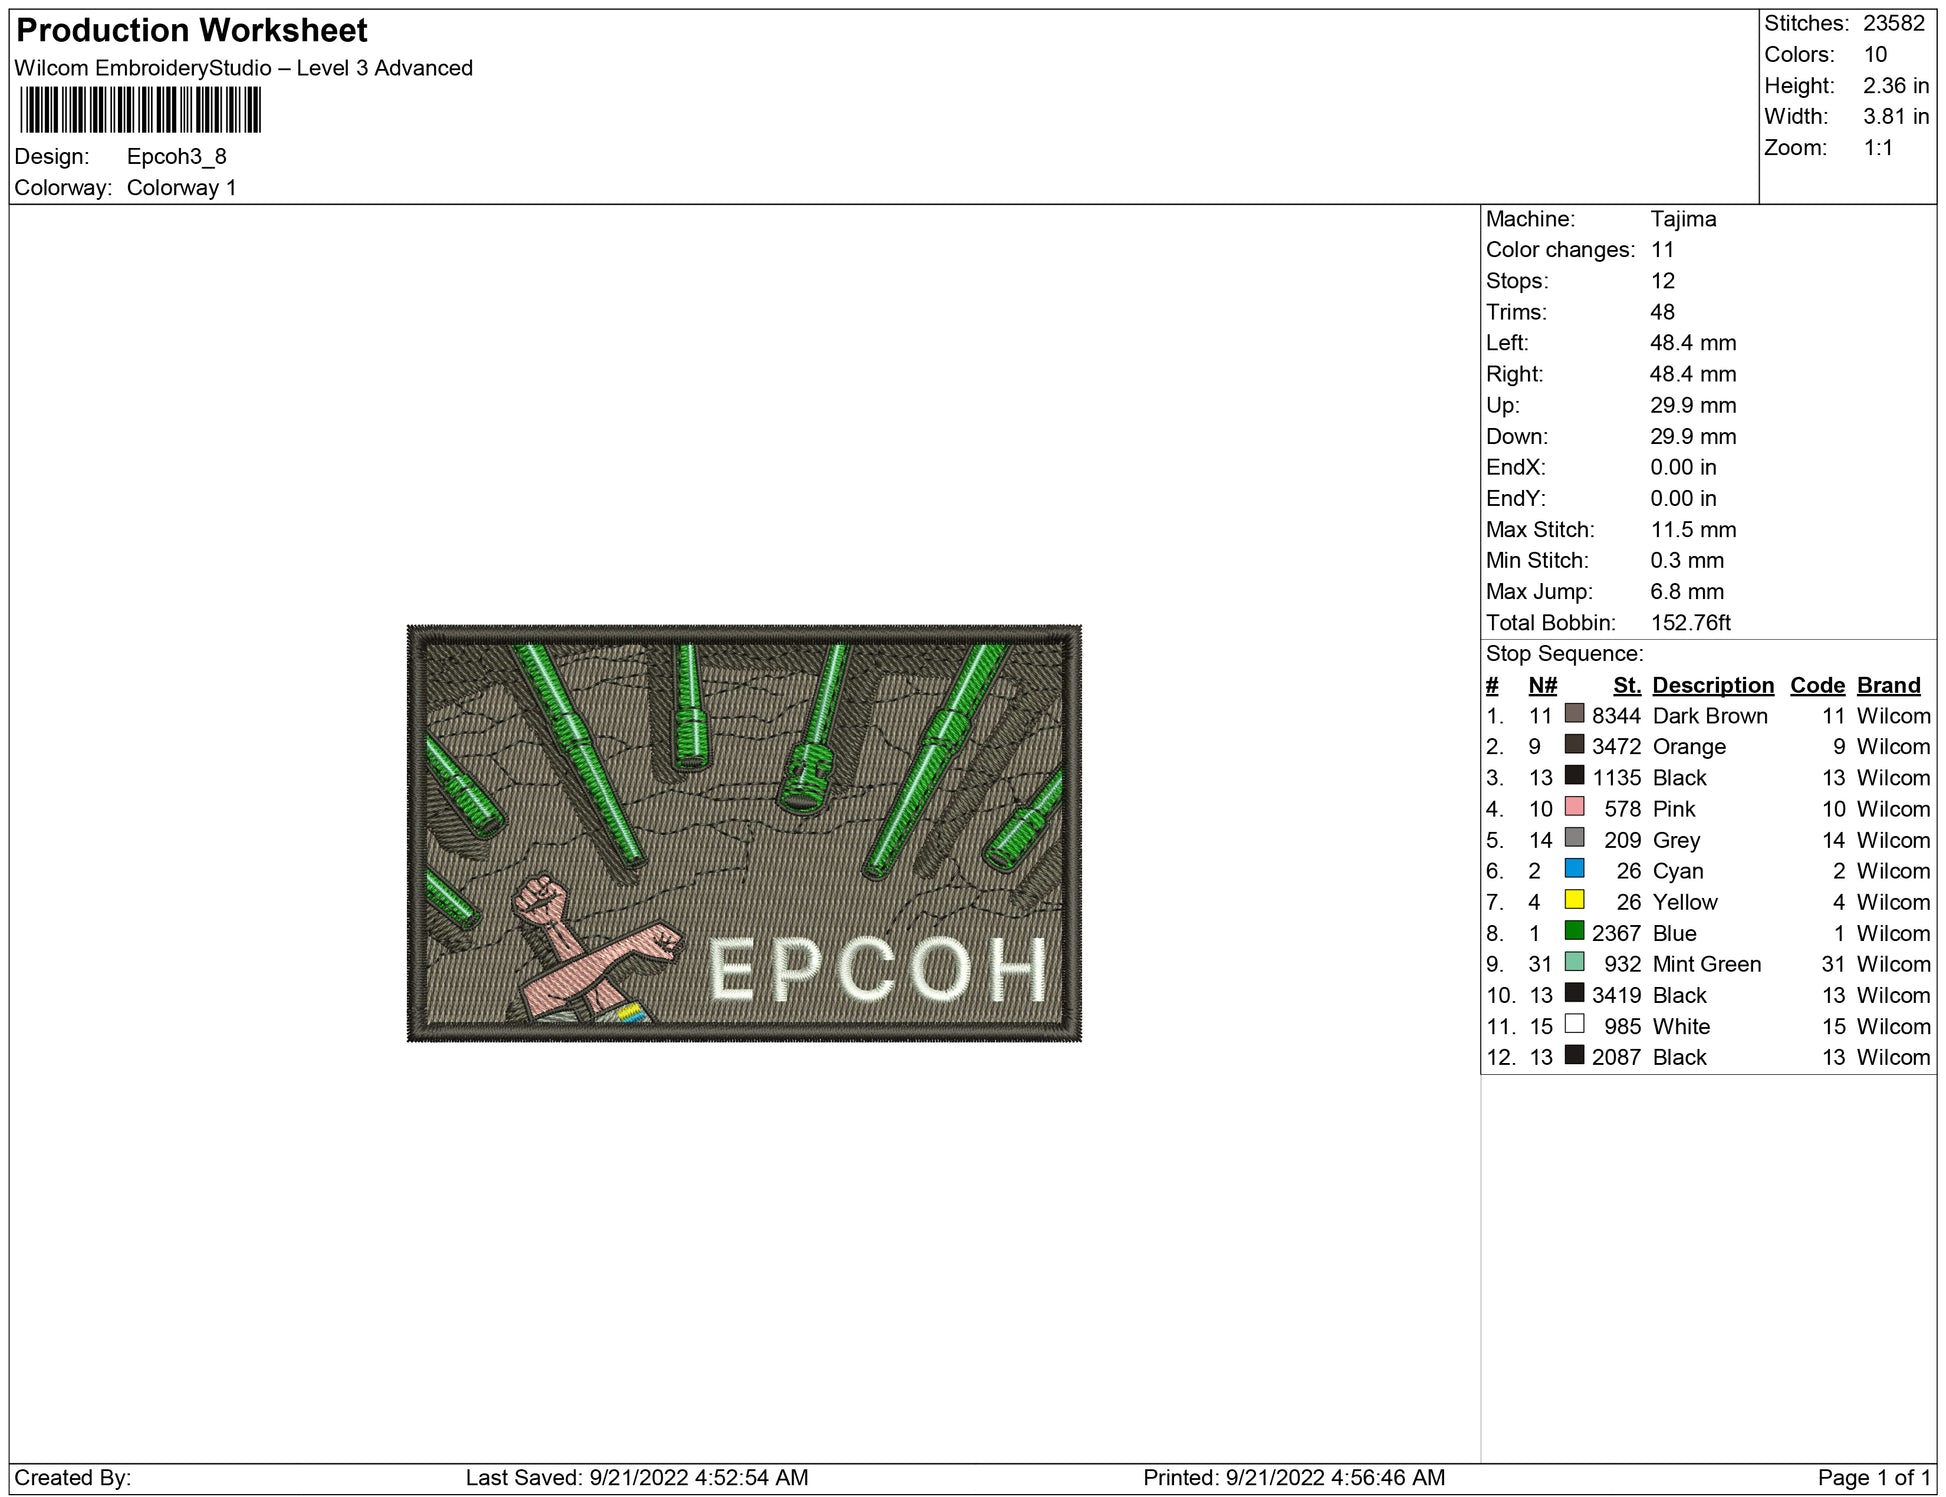Select the Yellow thread swatch

tap(1574, 900)
